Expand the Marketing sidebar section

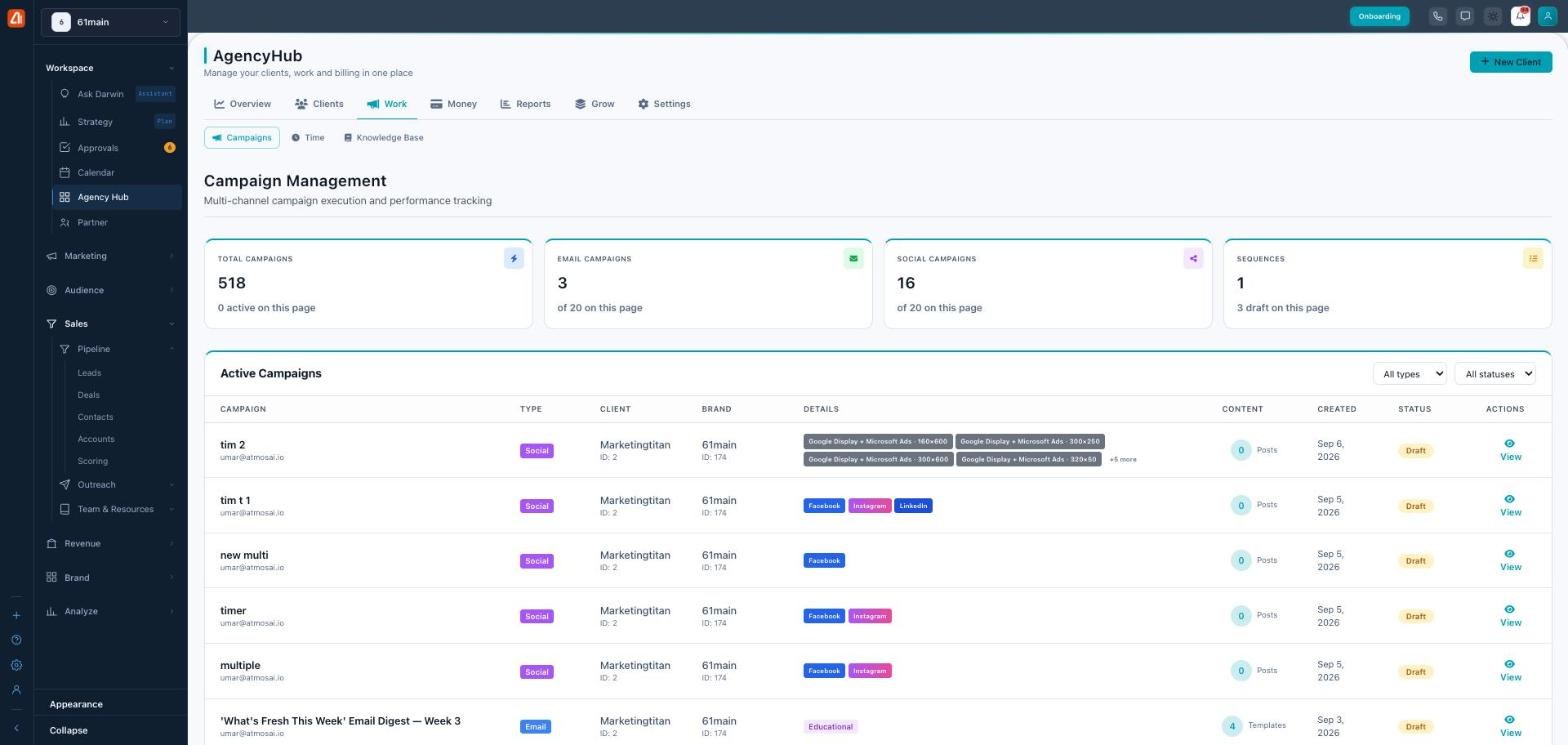pos(110,256)
